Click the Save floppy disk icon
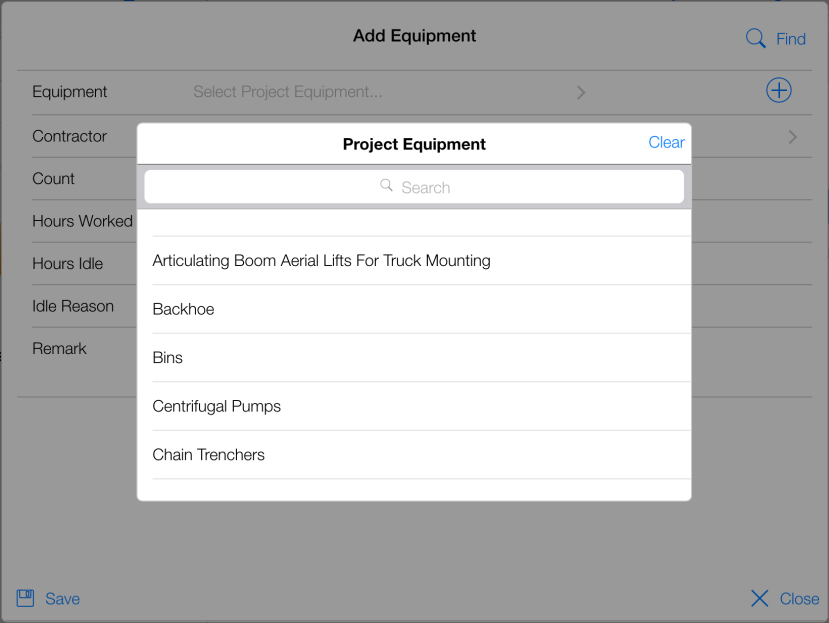Image resolution: width=829 pixels, height=623 pixels. [x=25, y=598]
